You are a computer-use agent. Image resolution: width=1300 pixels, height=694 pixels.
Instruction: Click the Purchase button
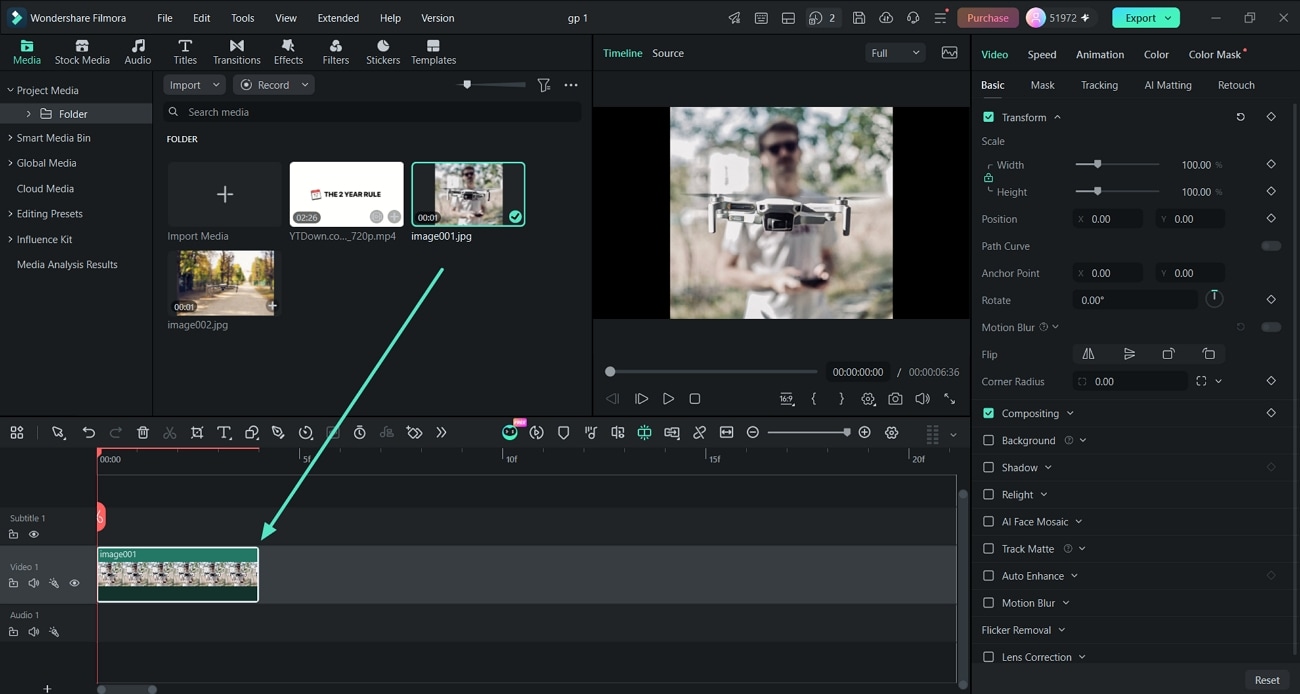[x=988, y=18]
